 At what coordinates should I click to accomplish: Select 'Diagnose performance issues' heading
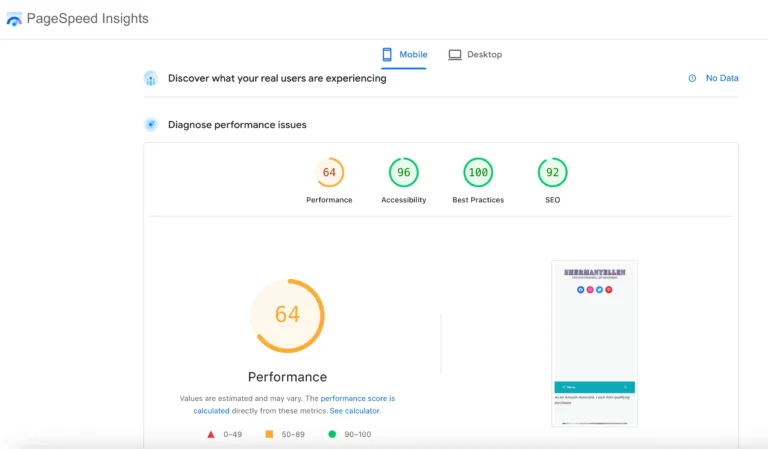click(237, 125)
